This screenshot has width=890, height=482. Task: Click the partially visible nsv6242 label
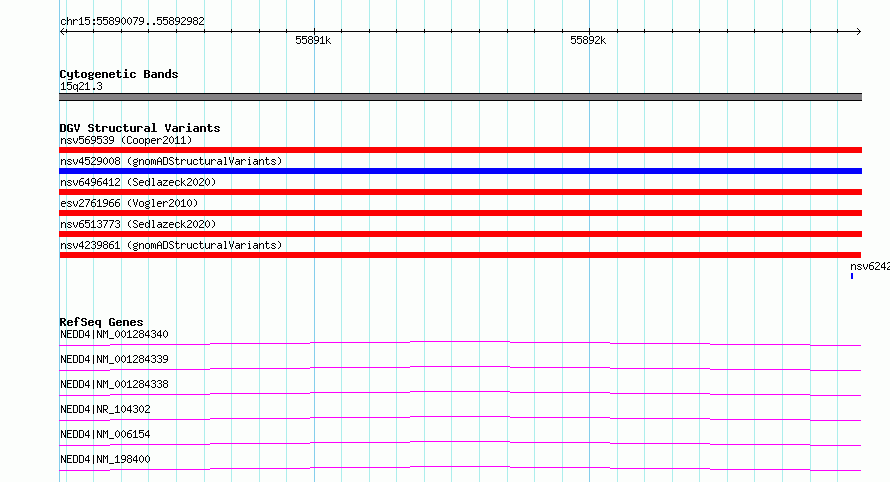[x=870, y=266]
